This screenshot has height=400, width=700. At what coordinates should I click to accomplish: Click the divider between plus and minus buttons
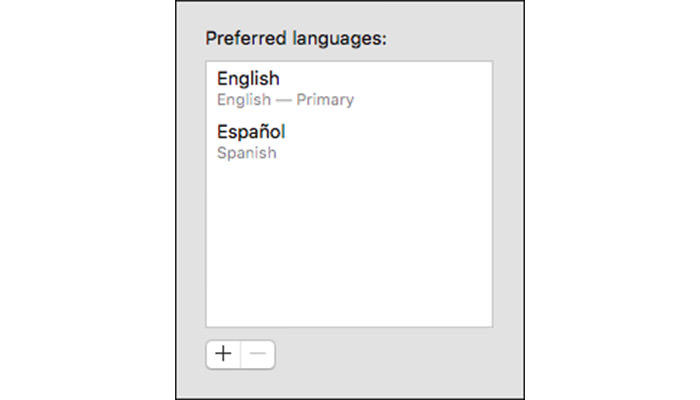point(241,354)
